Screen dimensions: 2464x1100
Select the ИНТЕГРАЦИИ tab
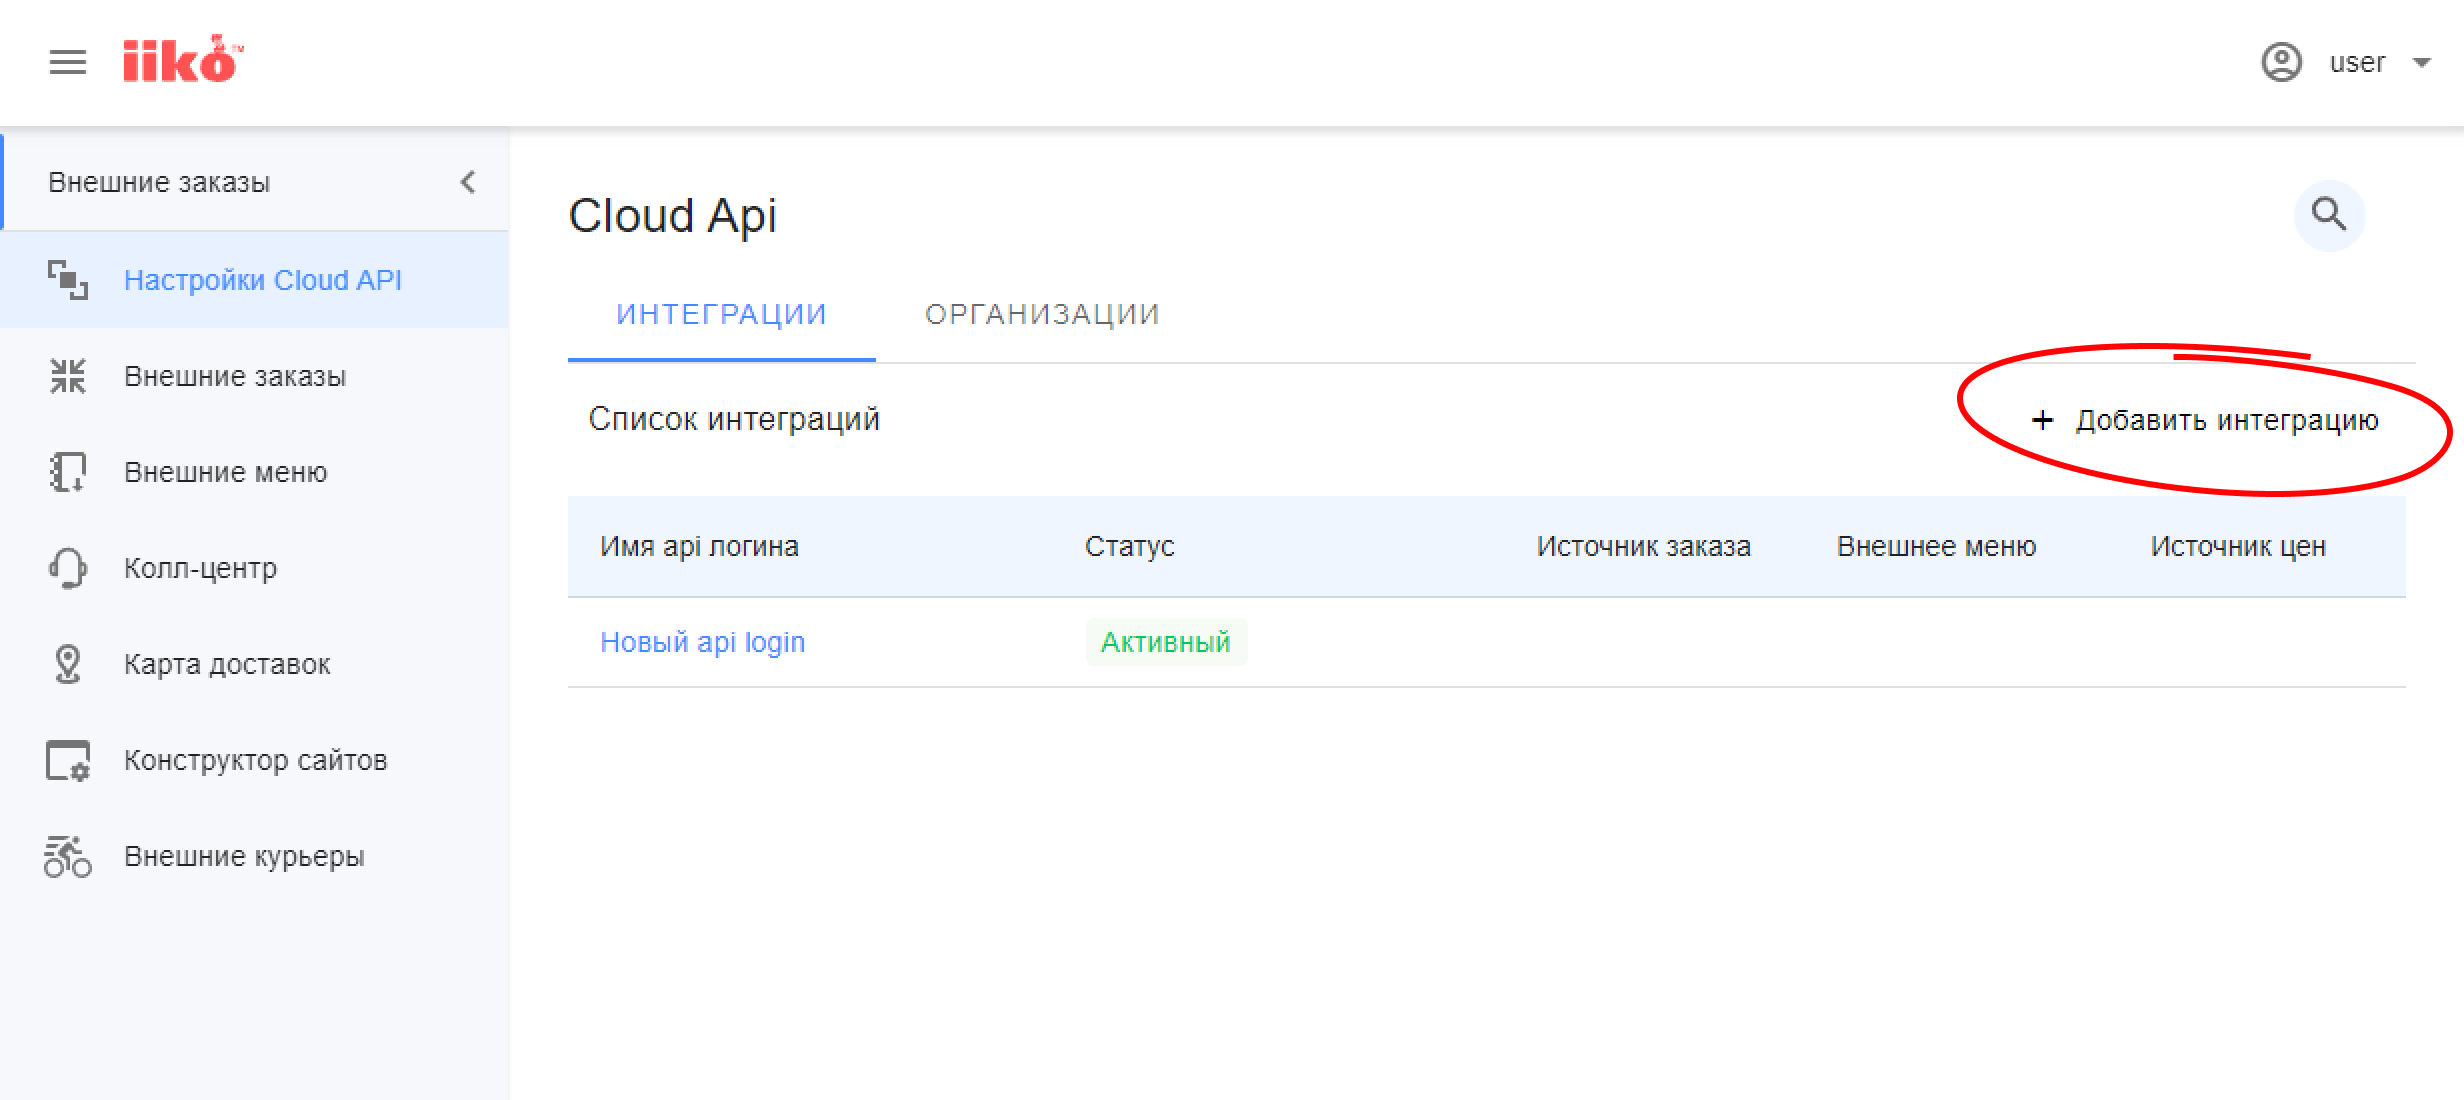click(722, 314)
